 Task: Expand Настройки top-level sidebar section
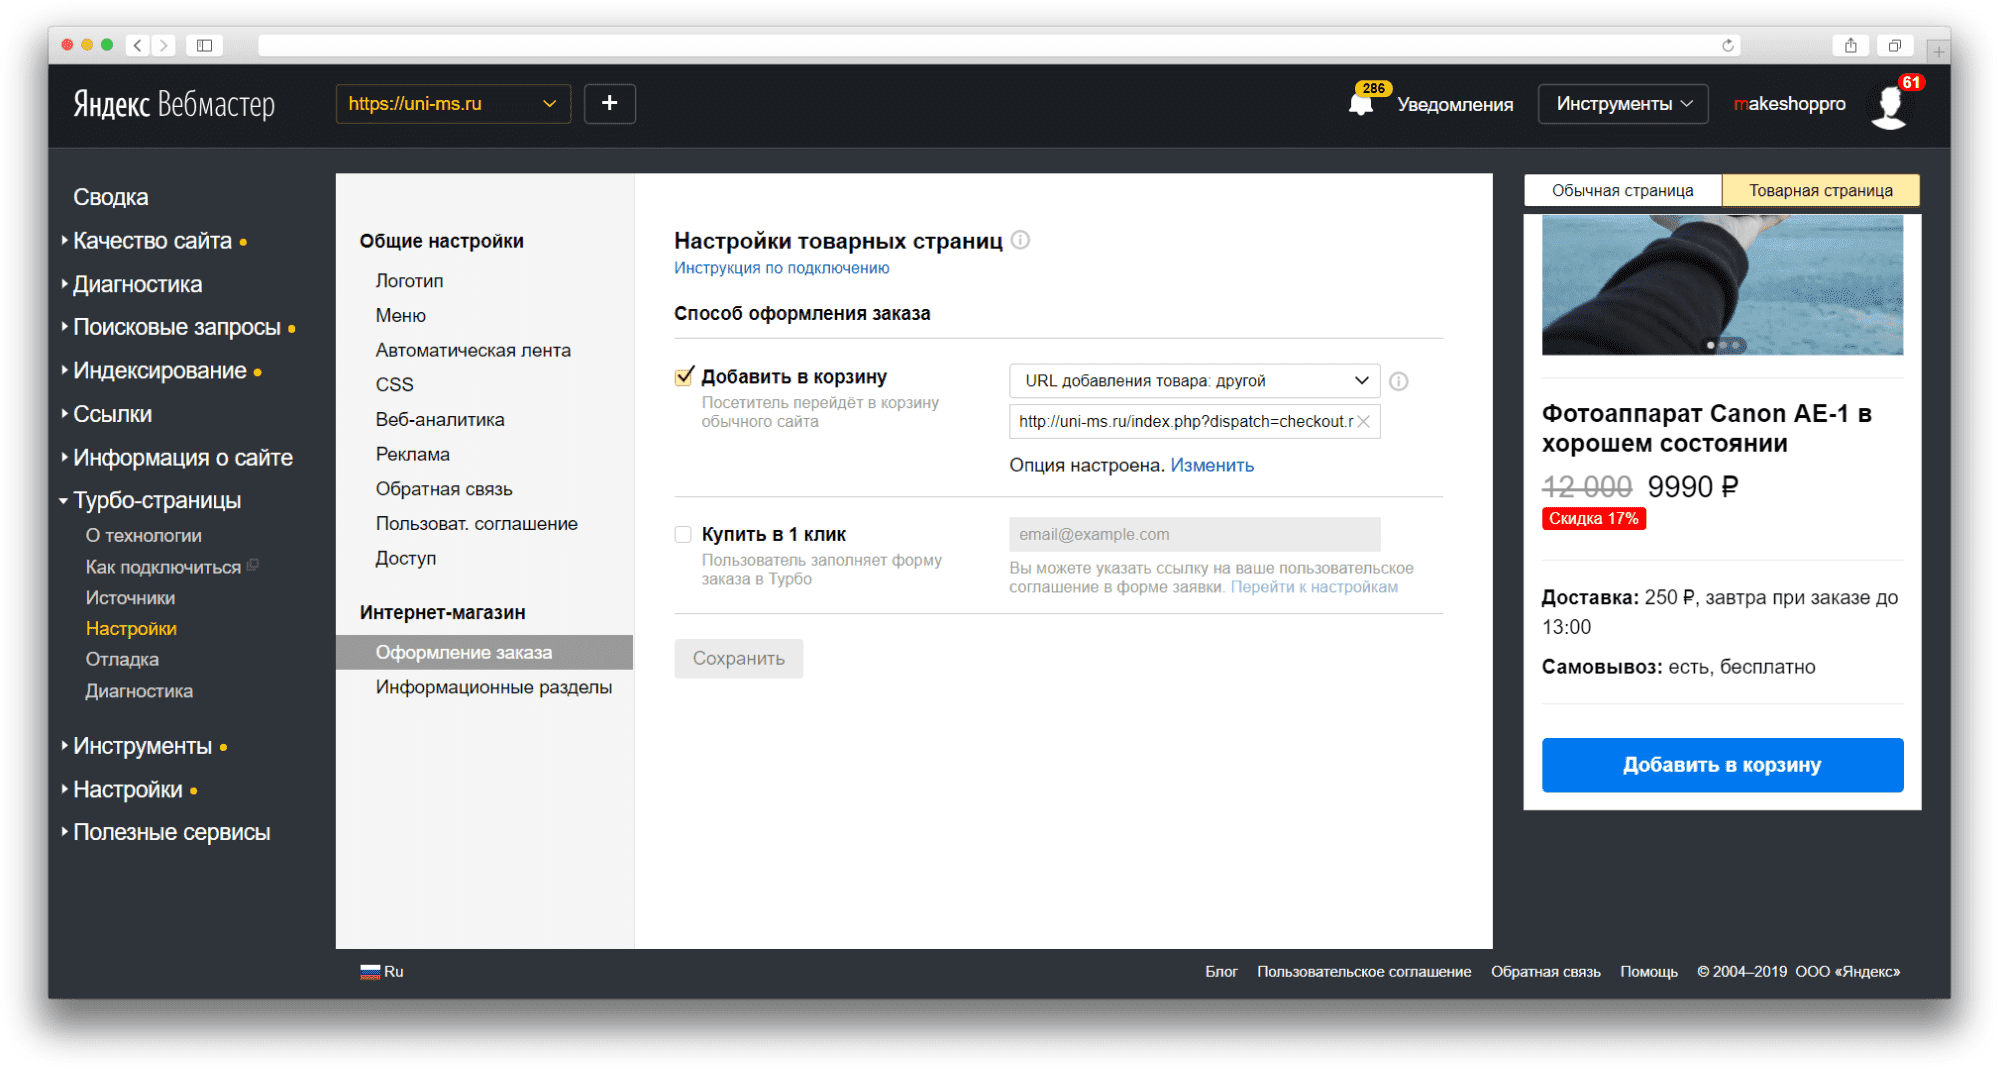tap(128, 789)
